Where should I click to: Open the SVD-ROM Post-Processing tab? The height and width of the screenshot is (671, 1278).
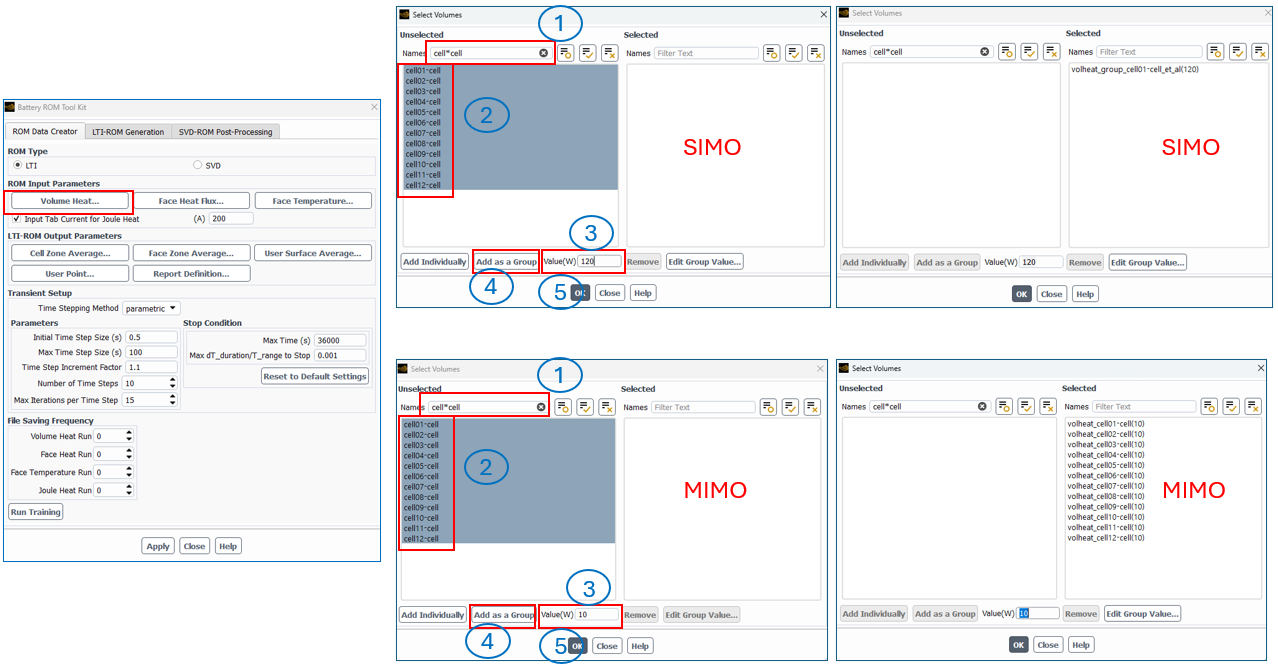225,132
